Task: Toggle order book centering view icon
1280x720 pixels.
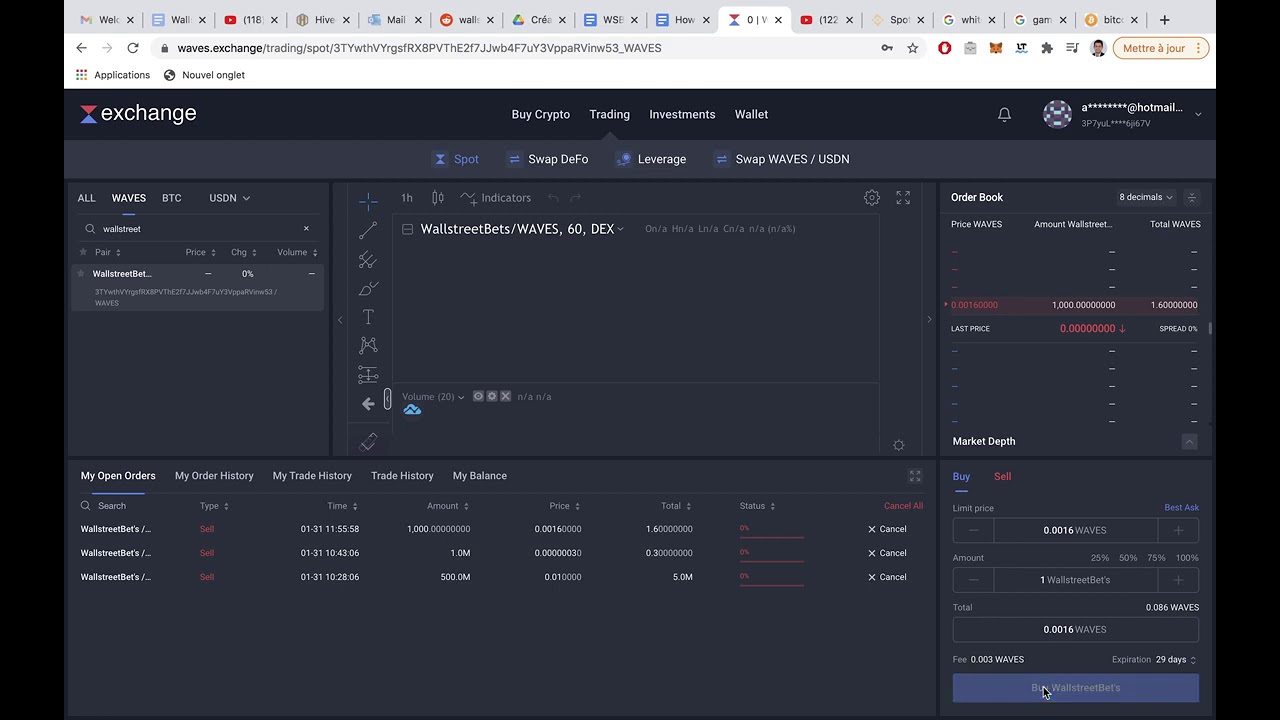Action: (x=1191, y=197)
